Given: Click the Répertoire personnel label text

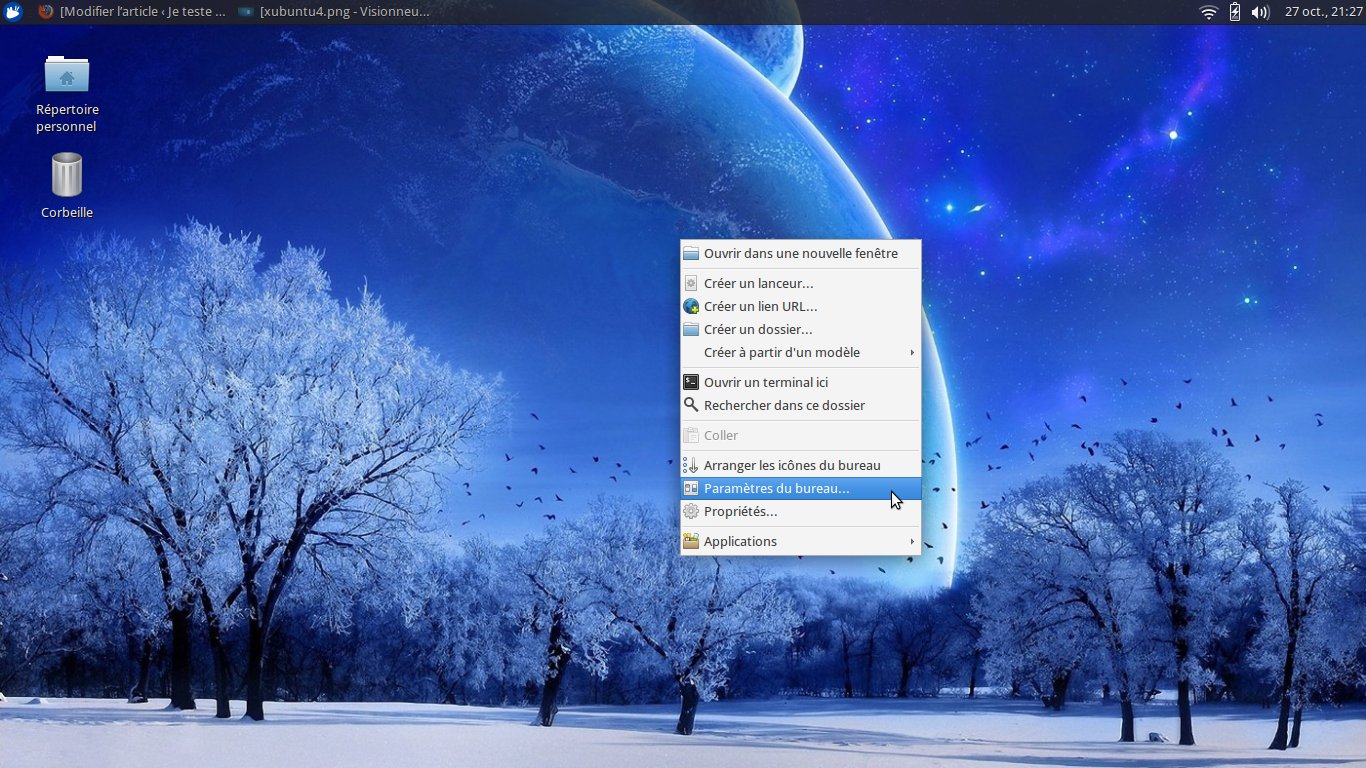Looking at the screenshot, I should pos(67,118).
